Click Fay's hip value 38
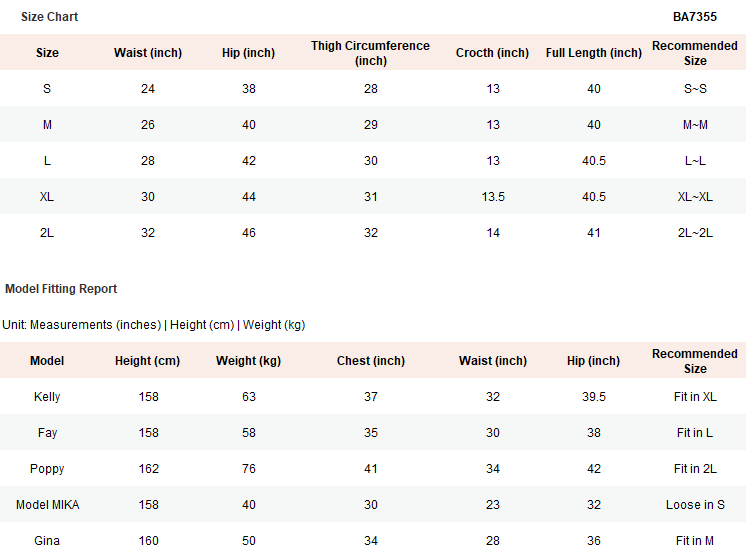This screenshot has width=755, height=560. pyautogui.click(x=594, y=433)
